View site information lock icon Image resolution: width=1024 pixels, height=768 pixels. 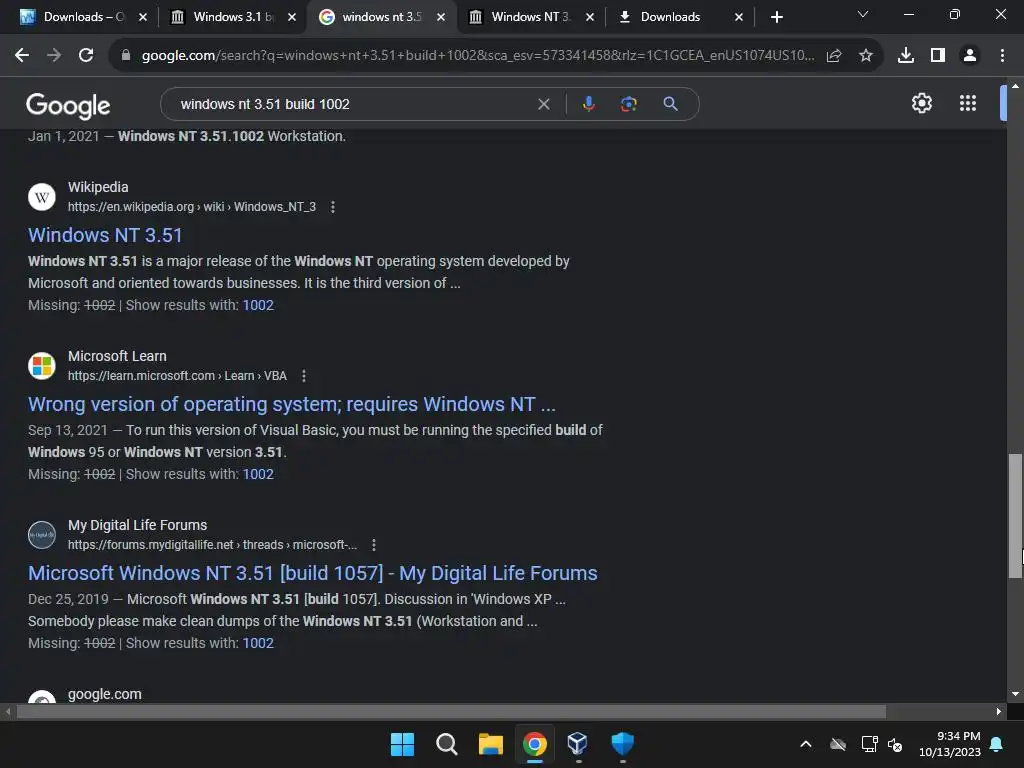click(126, 56)
